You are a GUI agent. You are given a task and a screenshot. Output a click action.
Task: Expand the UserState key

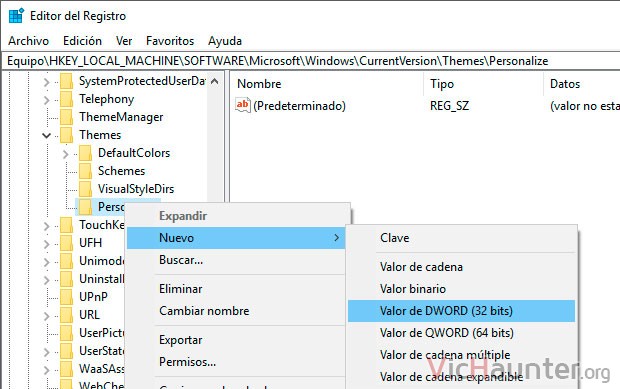coord(47,352)
